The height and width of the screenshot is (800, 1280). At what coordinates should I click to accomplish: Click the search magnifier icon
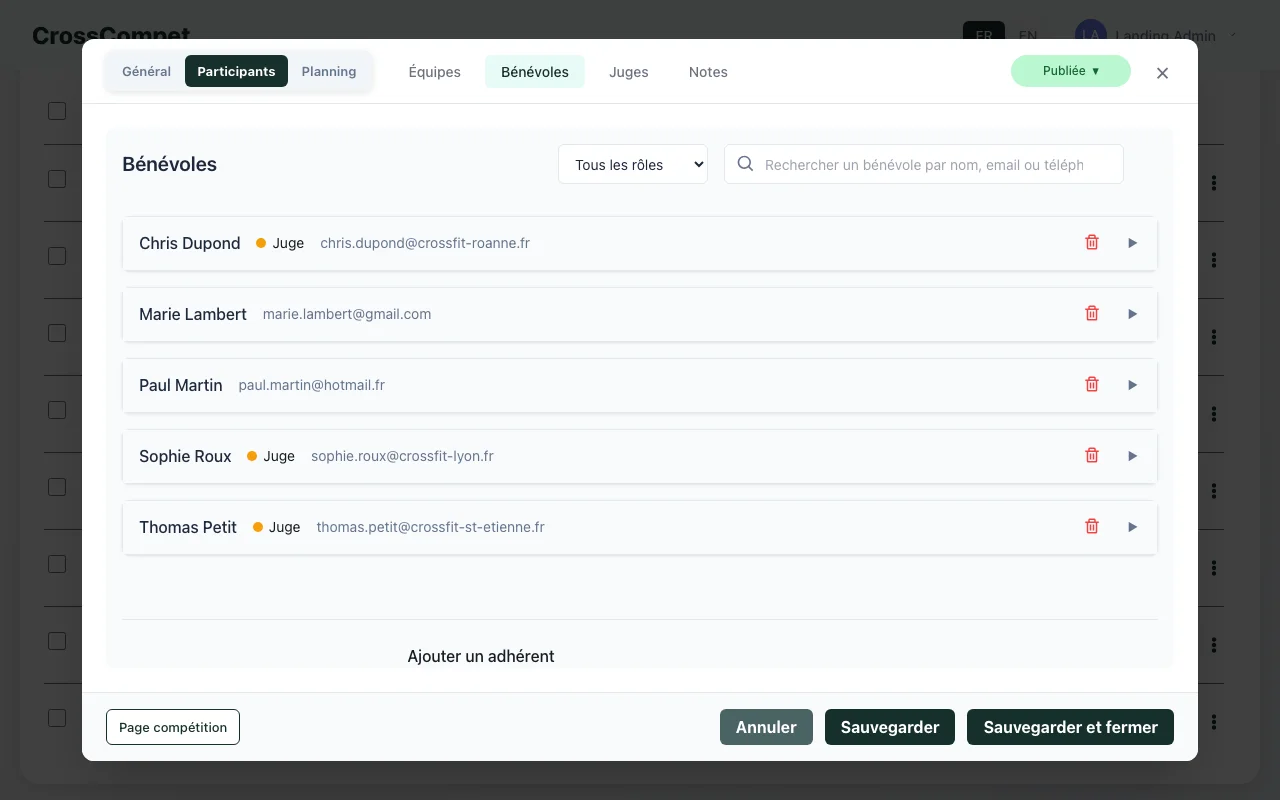pyautogui.click(x=745, y=164)
